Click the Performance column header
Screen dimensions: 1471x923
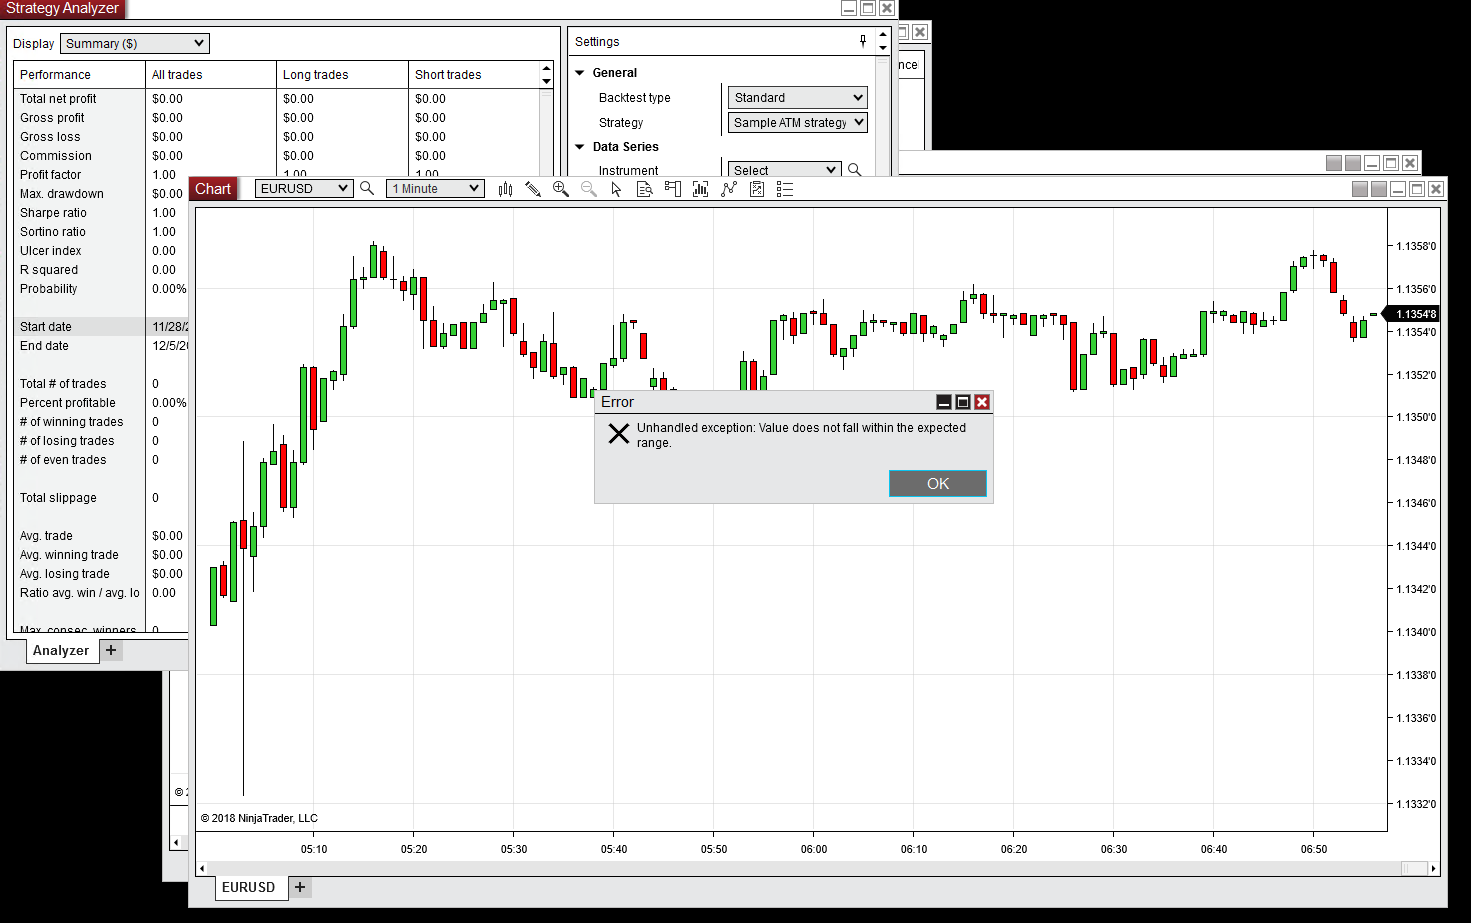tap(79, 75)
